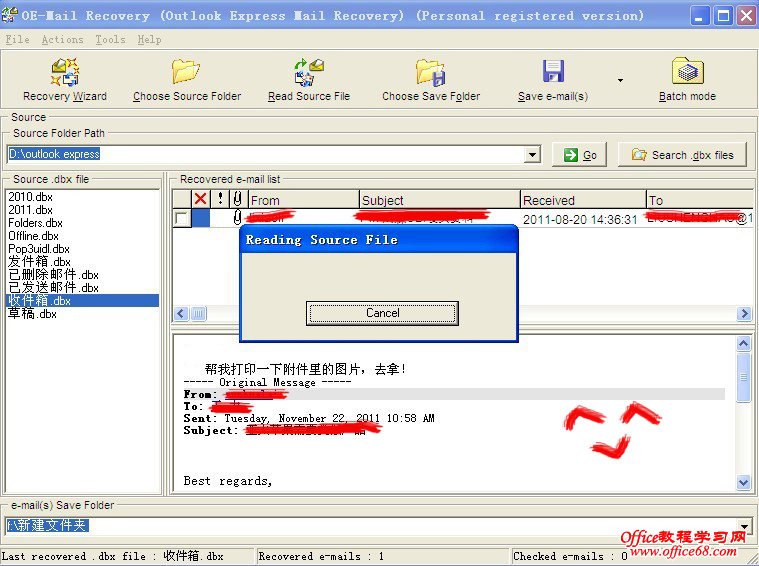The image size is (759, 566).
Task: Sort the list by Received column
Action: pyautogui.click(x=583, y=200)
